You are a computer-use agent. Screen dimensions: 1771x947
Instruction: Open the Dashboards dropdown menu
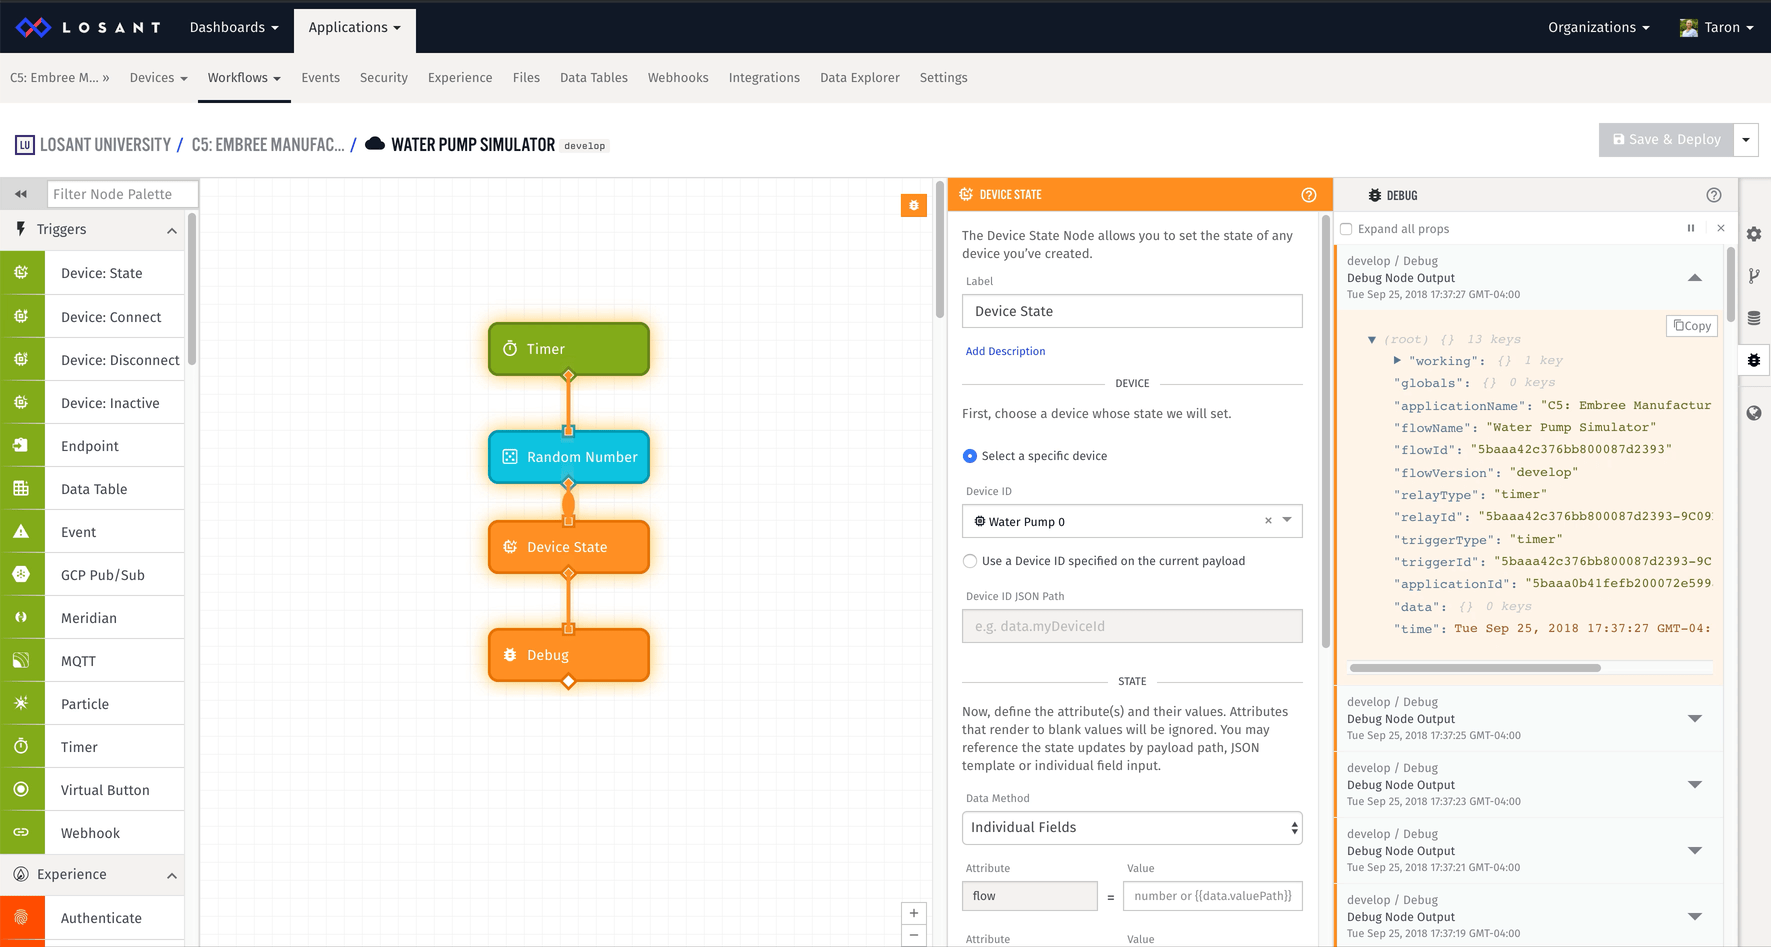(x=234, y=27)
